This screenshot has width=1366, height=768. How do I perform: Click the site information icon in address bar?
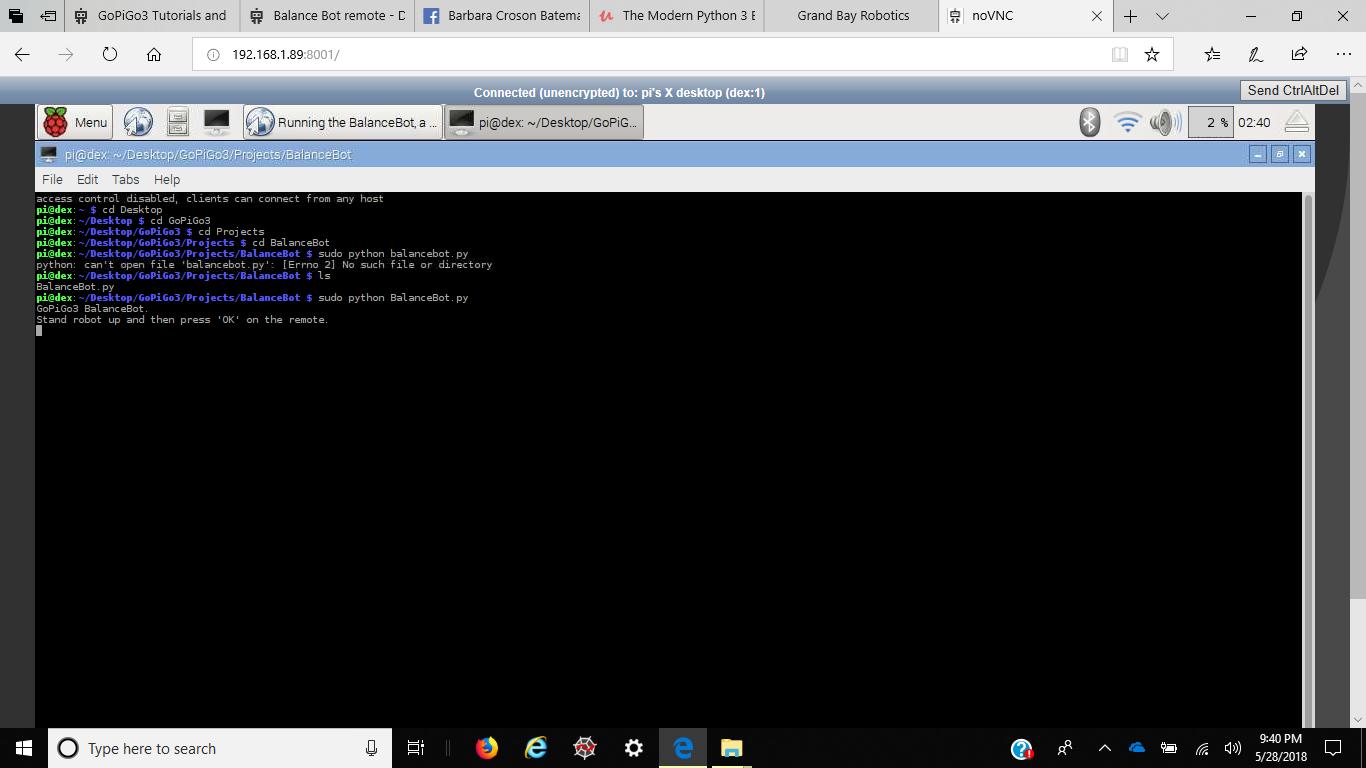pyautogui.click(x=213, y=55)
